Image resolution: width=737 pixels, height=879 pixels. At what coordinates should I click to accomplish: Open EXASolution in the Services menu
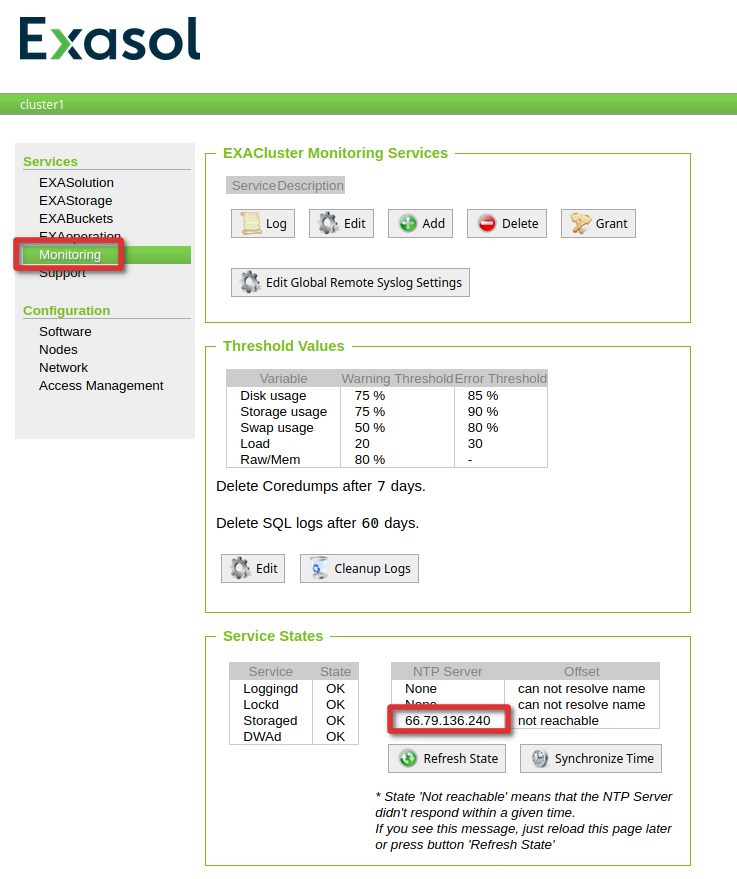click(76, 182)
